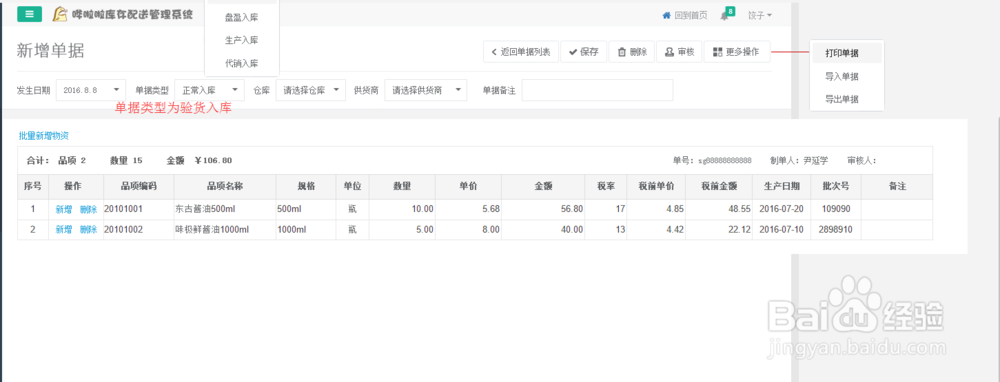Image resolution: width=1000 pixels, height=382 pixels.
Task: Choose 生产入库 in type dropdown list
Action: (242, 40)
